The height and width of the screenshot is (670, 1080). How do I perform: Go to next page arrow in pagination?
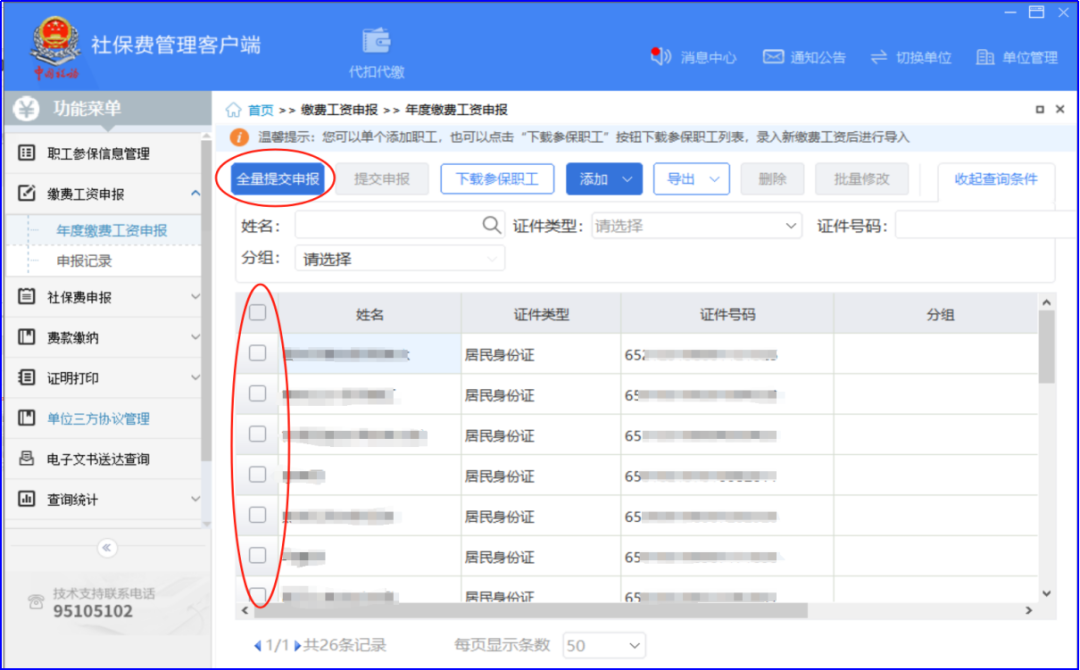[298, 646]
